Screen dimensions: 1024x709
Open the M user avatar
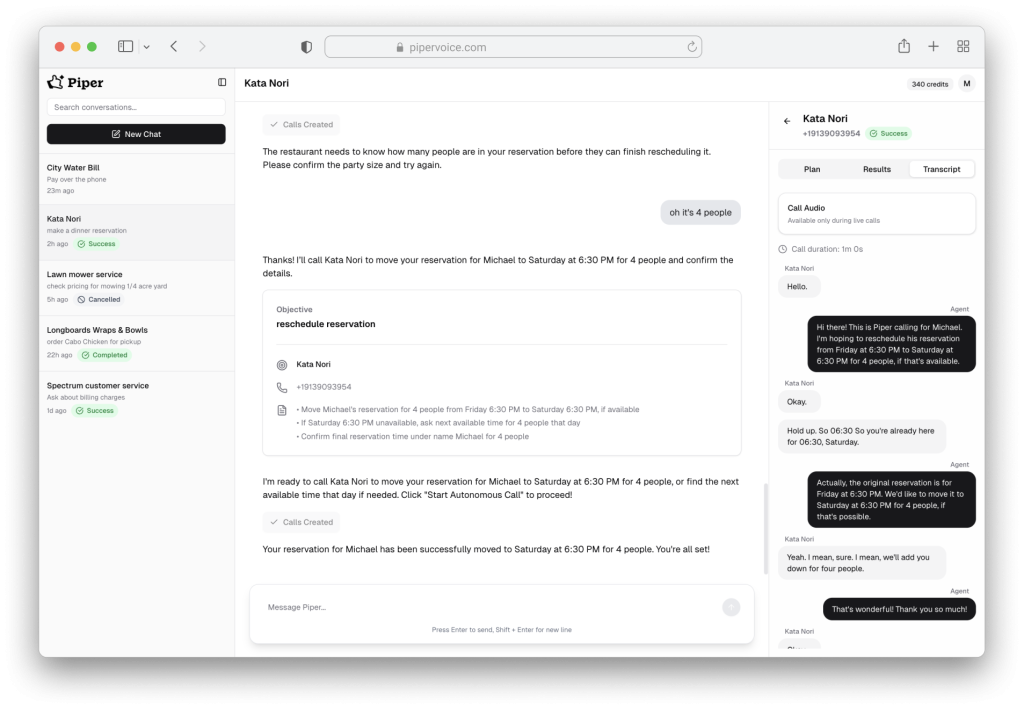coord(966,84)
